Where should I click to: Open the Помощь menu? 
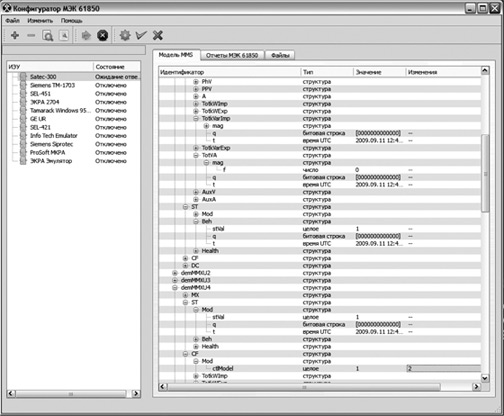(71, 21)
